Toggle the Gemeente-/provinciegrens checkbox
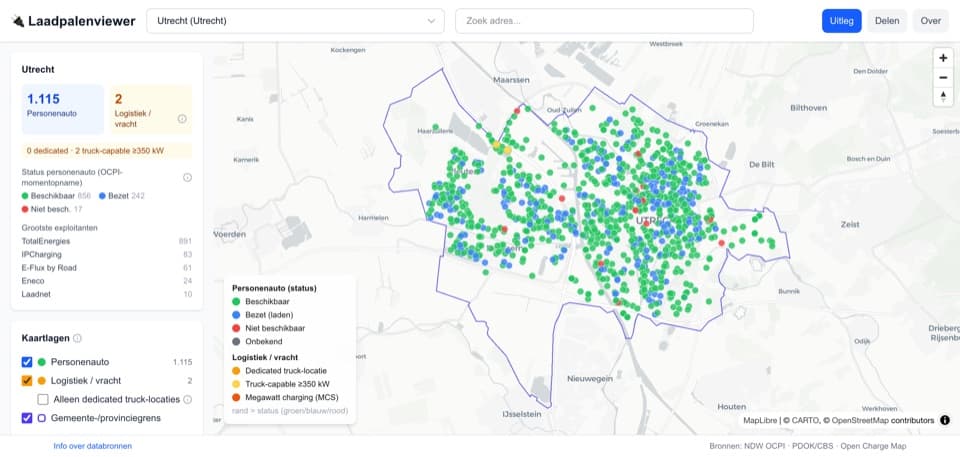 27,418
